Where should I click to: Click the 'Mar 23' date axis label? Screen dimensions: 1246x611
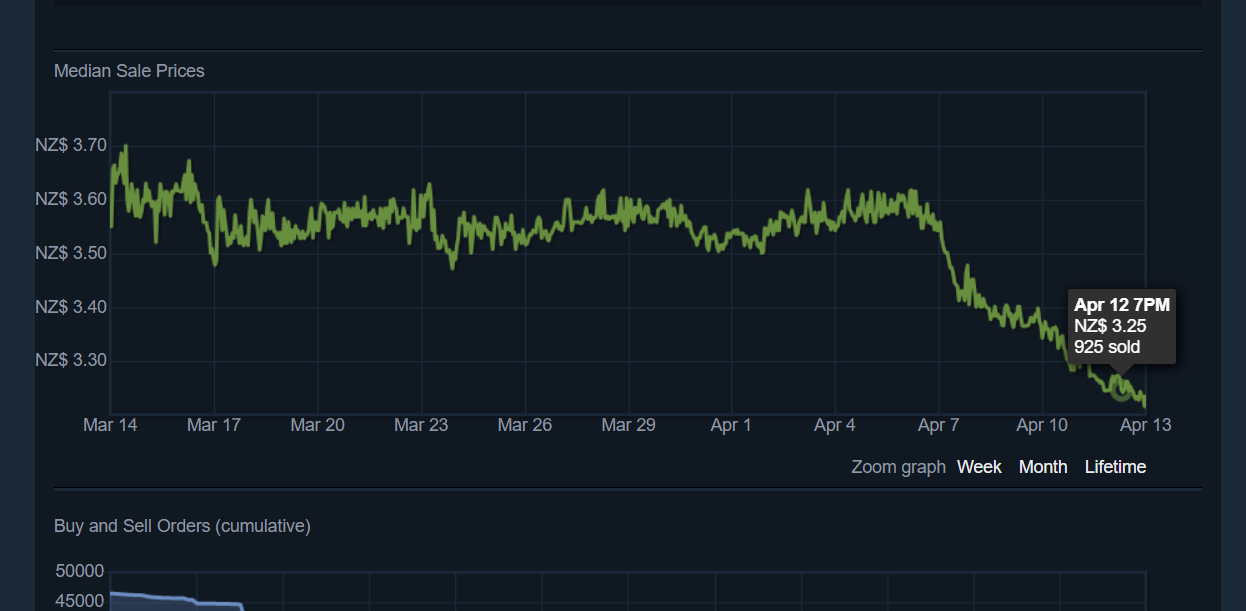[x=421, y=425]
